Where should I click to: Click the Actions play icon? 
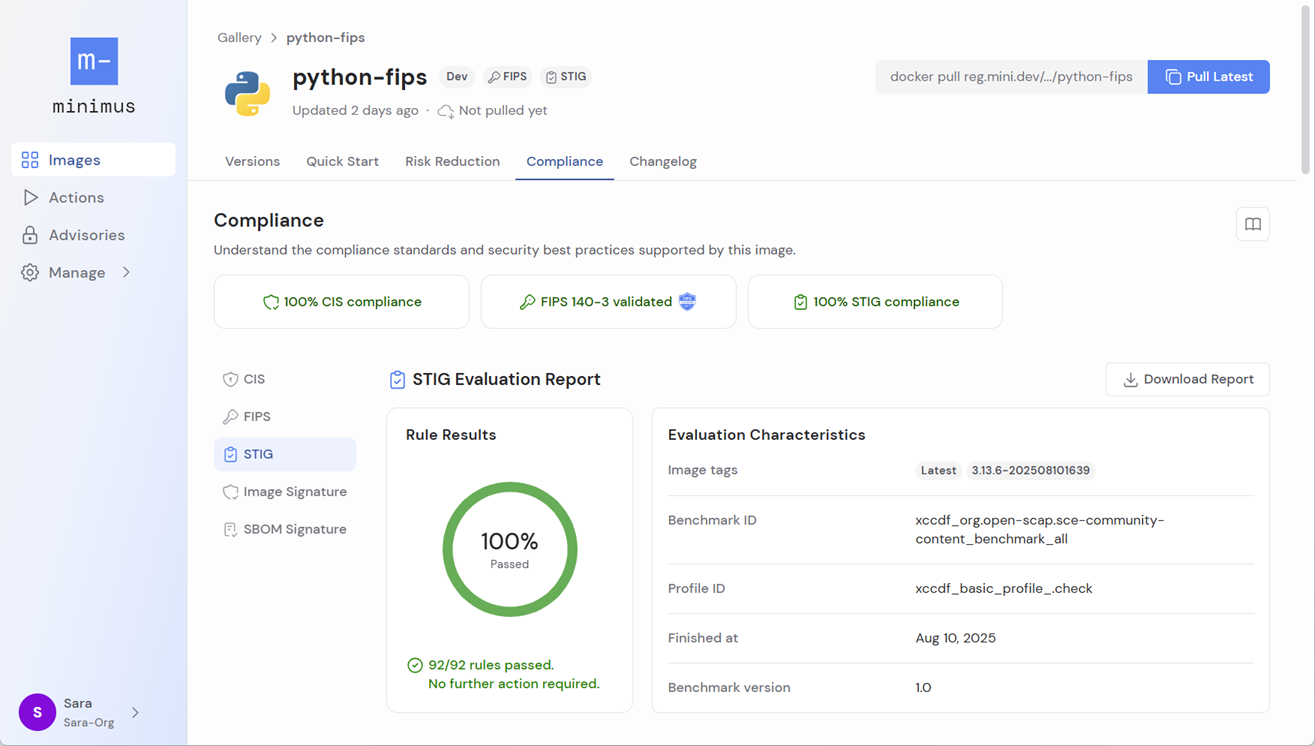(30, 198)
